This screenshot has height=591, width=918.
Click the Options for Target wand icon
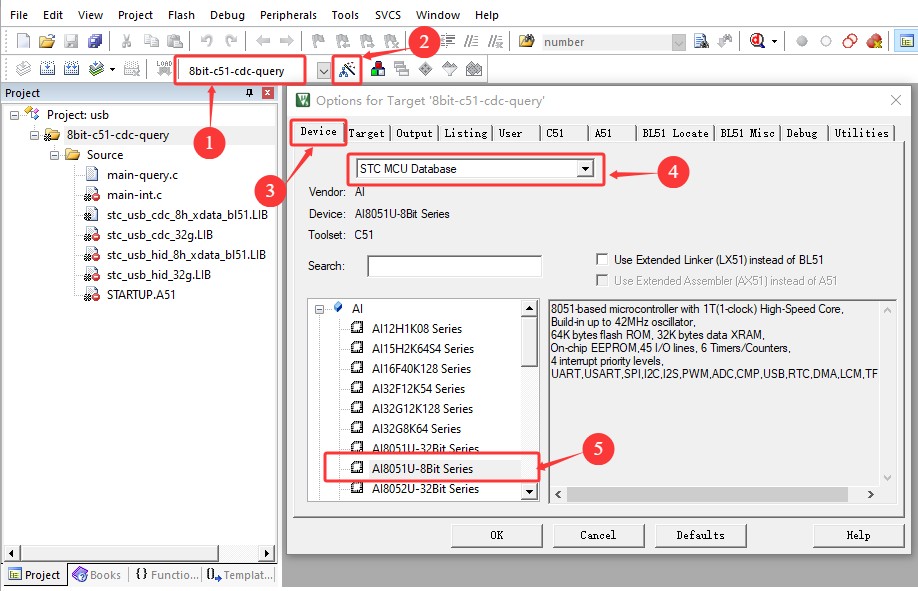(347, 69)
